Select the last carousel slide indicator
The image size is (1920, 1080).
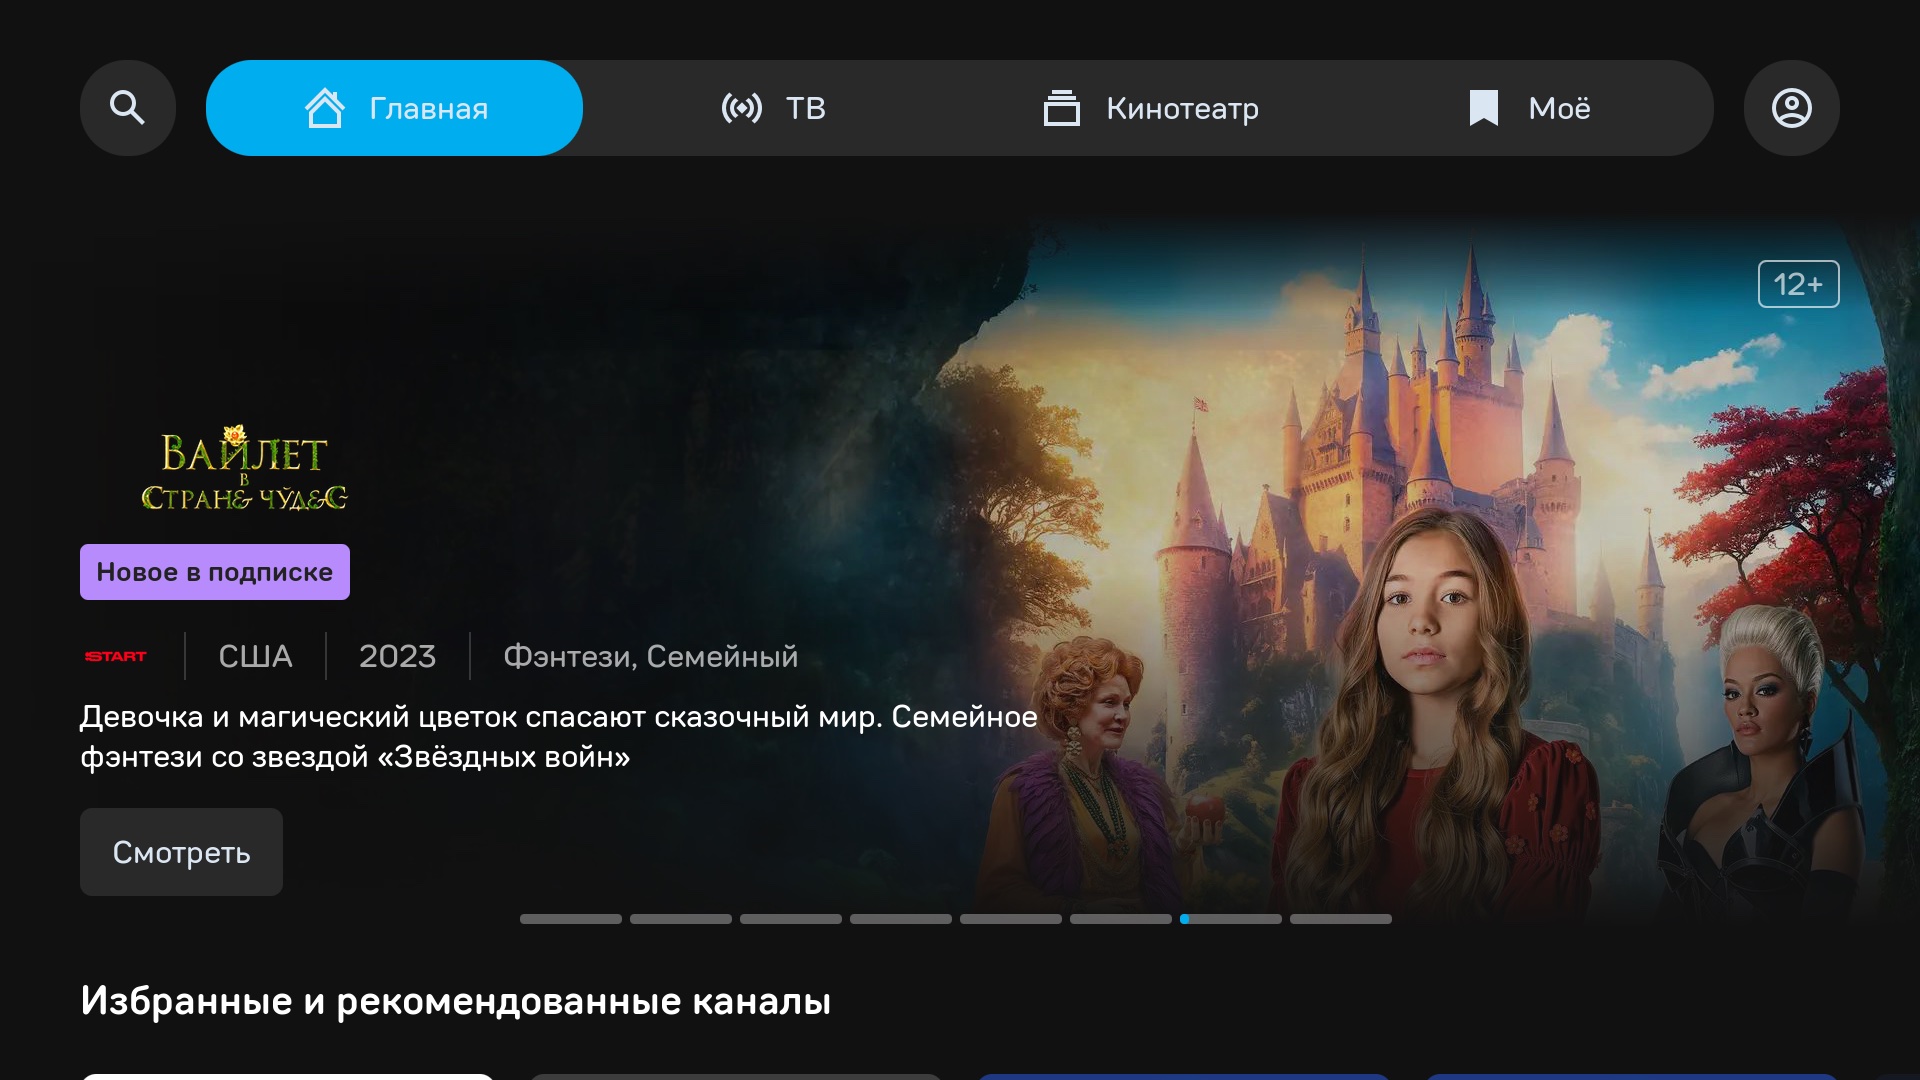tap(1340, 919)
